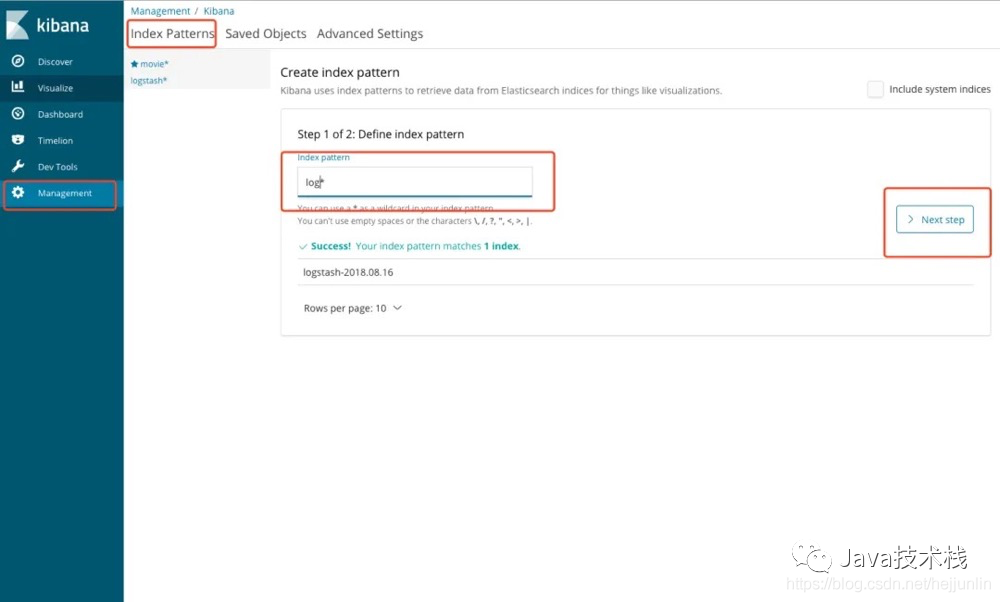
Task: Click the star icon beside movie*
Action: 135,64
